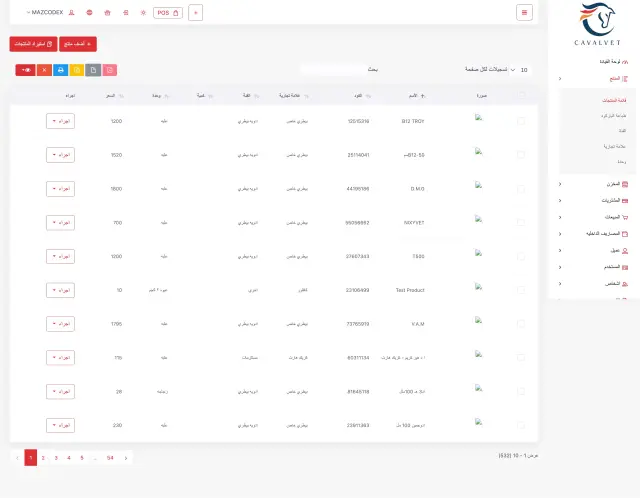
Task: Click the internal expenses (المصاريف الداخلية) sidebar icon
Action: tap(624, 234)
